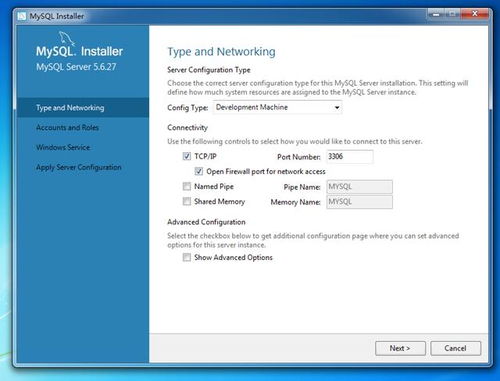This screenshot has height=381, width=500.
Task: Uncheck Open Firewall port for network access
Action: click(199, 171)
